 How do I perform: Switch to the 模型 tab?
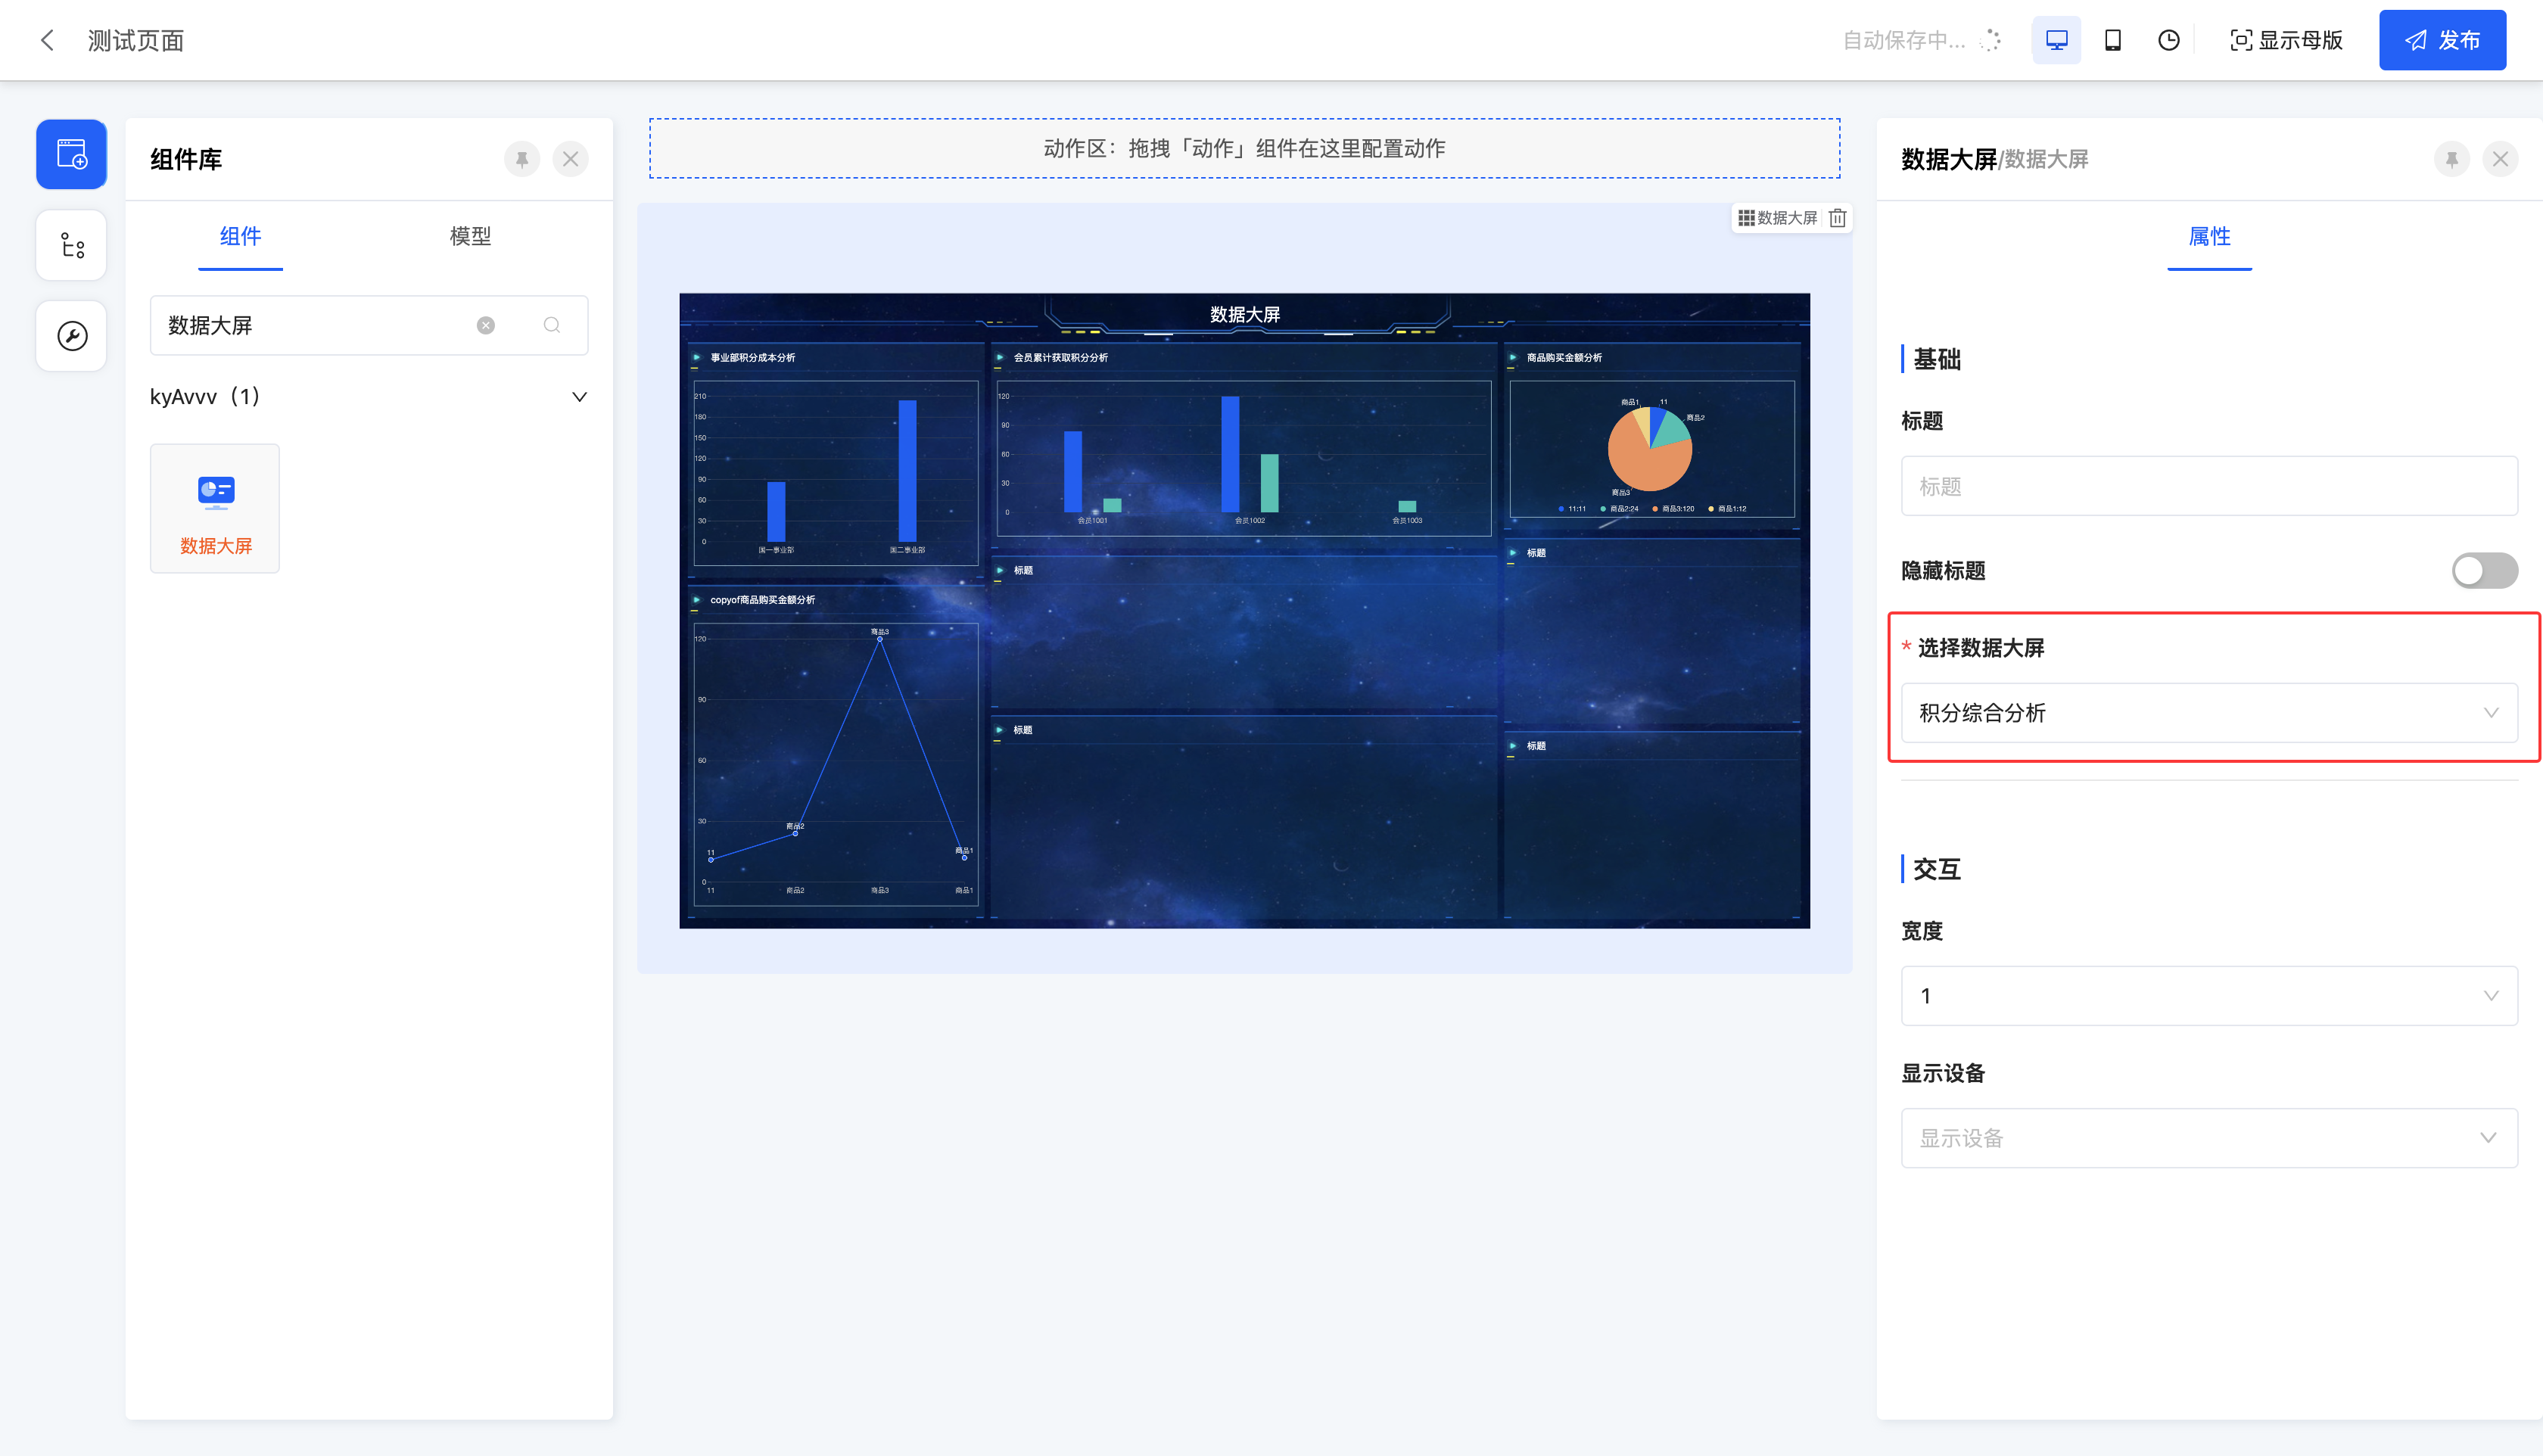coord(470,236)
